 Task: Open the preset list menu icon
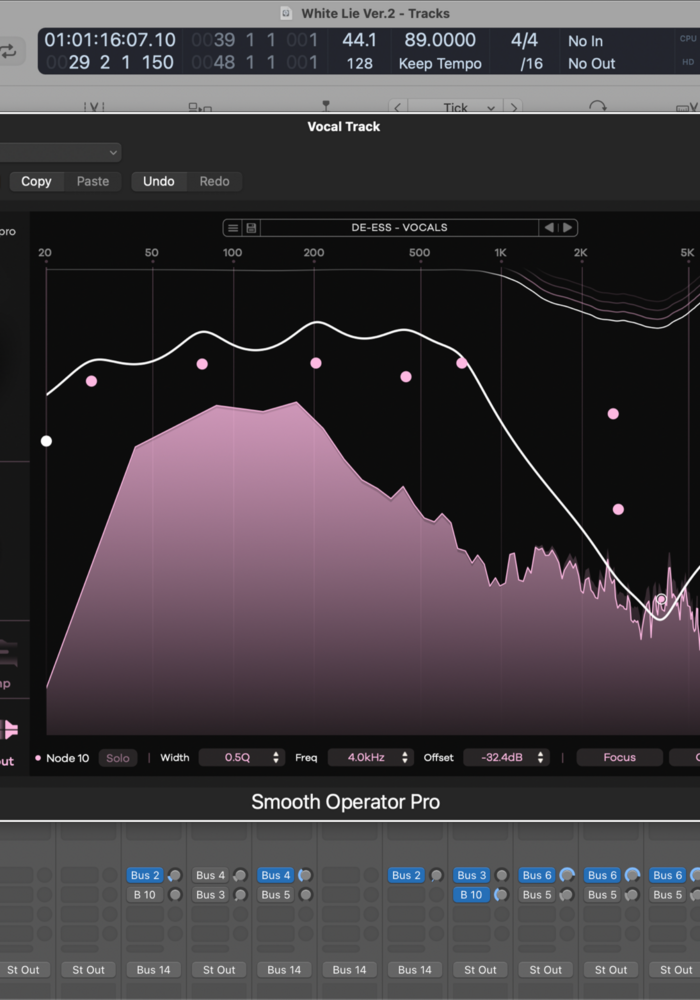click(233, 228)
